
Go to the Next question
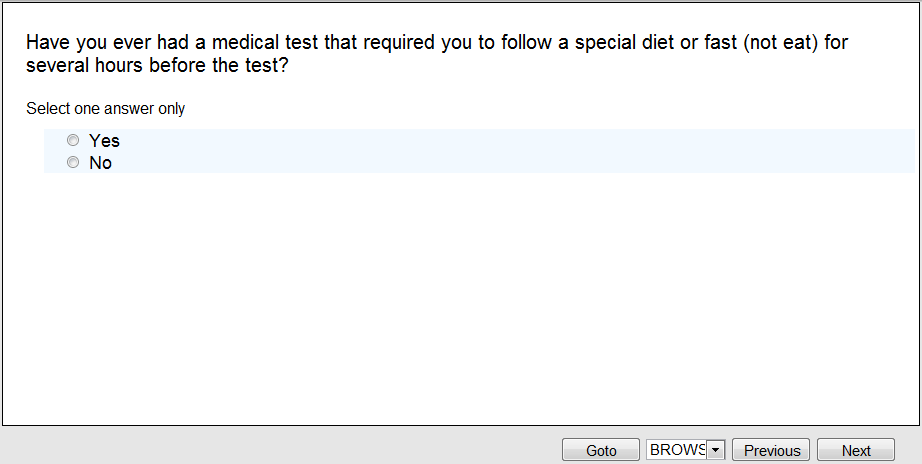[855, 450]
